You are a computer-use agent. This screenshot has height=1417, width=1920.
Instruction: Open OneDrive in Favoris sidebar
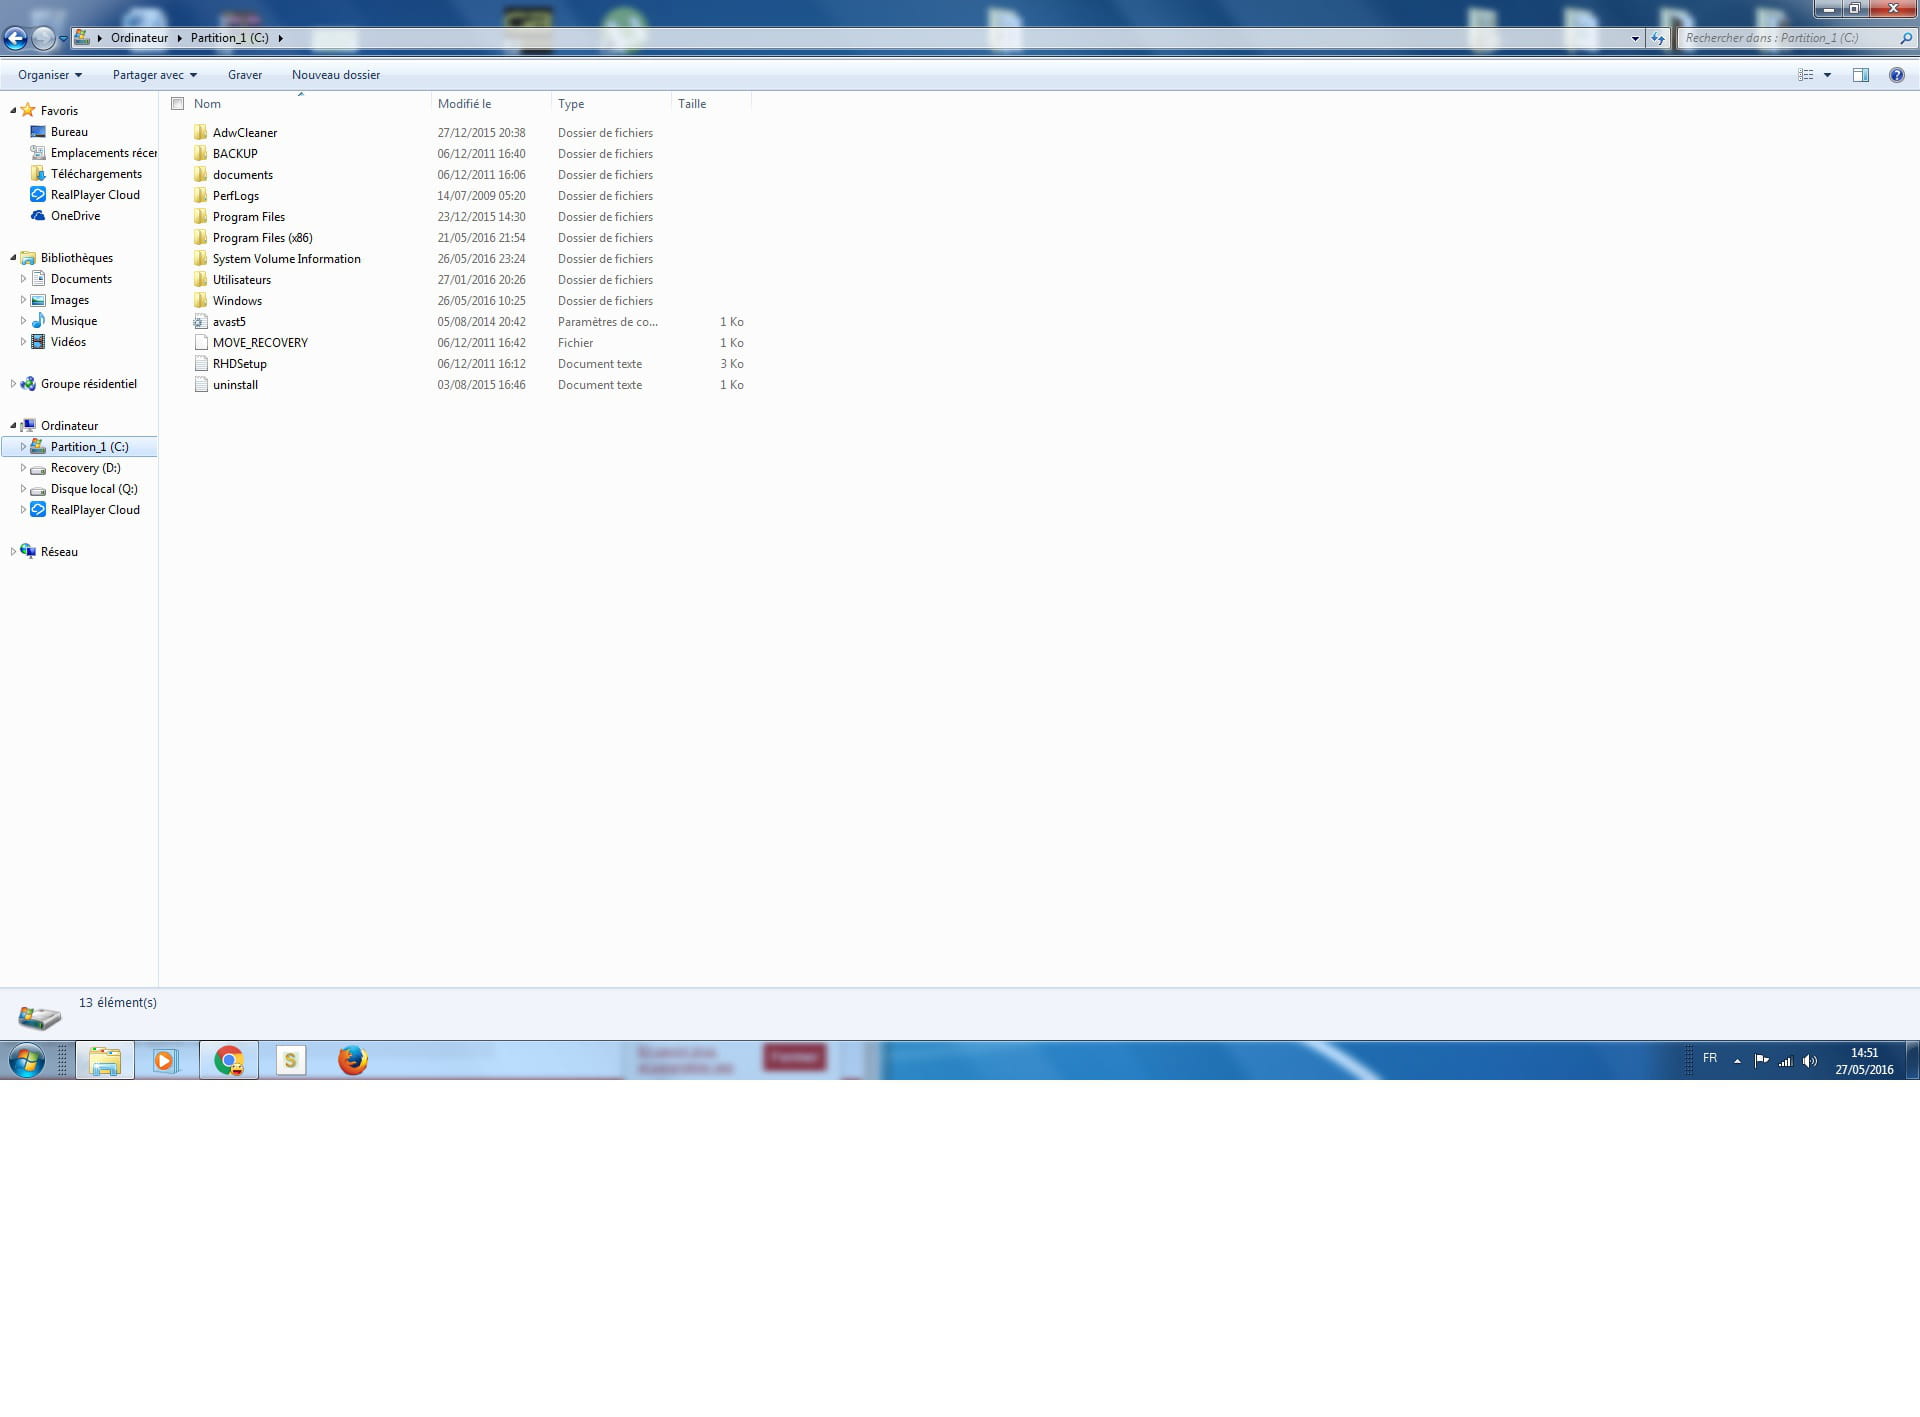pos(75,216)
